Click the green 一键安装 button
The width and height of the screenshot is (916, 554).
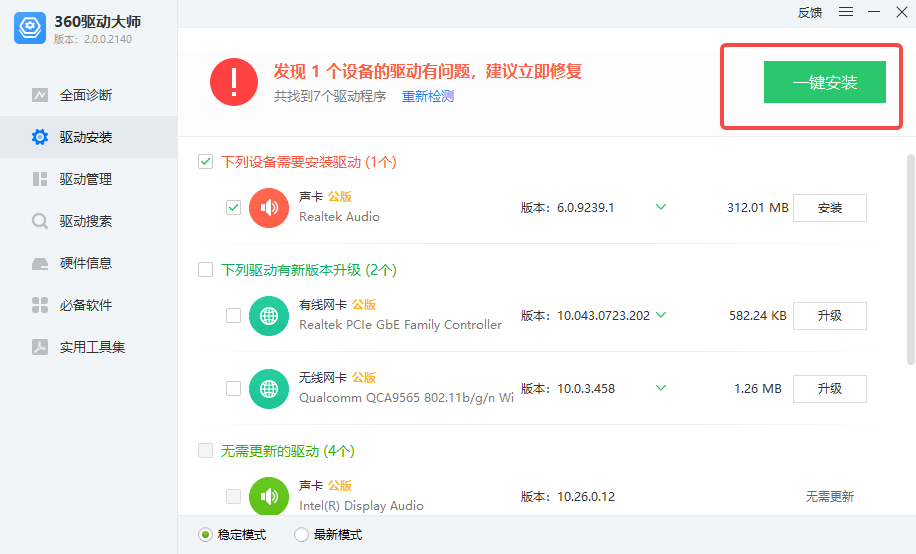click(825, 82)
